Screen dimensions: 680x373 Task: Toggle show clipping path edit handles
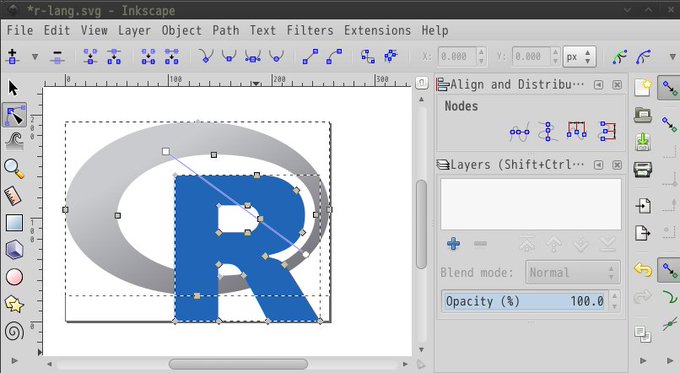[x=620, y=57]
